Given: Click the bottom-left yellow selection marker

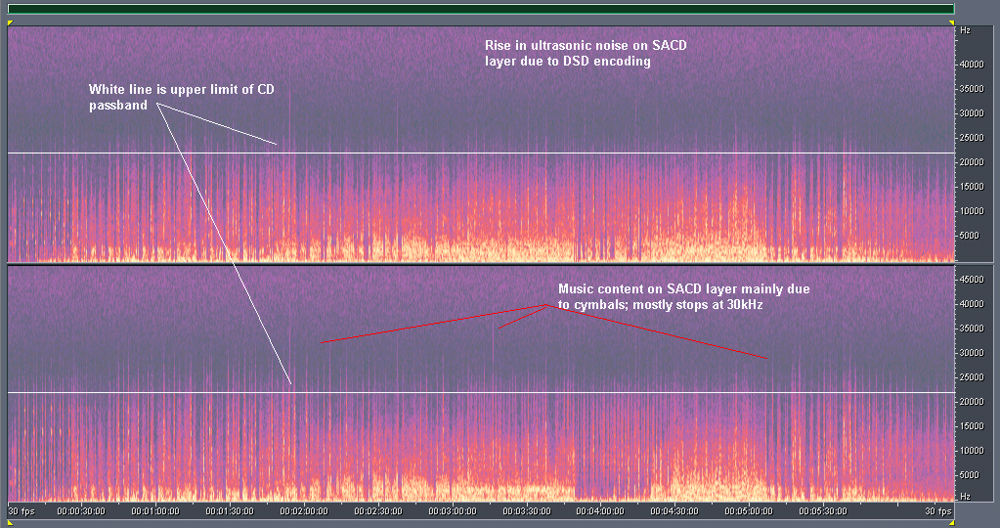Looking at the screenshot, I should (x=9, y=522).
